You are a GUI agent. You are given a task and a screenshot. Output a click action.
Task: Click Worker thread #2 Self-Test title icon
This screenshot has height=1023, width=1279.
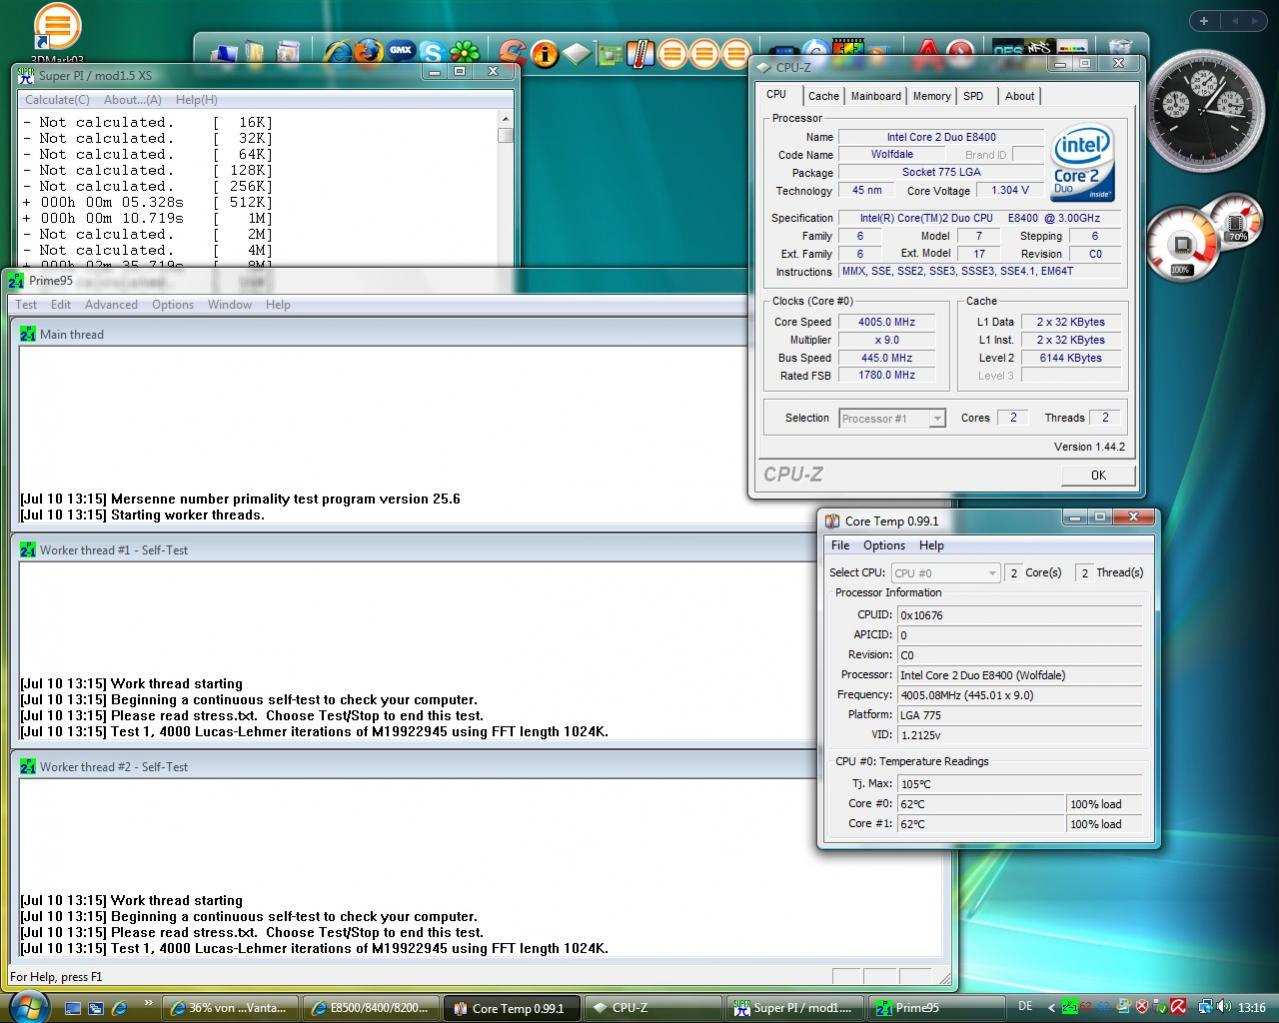28,767
